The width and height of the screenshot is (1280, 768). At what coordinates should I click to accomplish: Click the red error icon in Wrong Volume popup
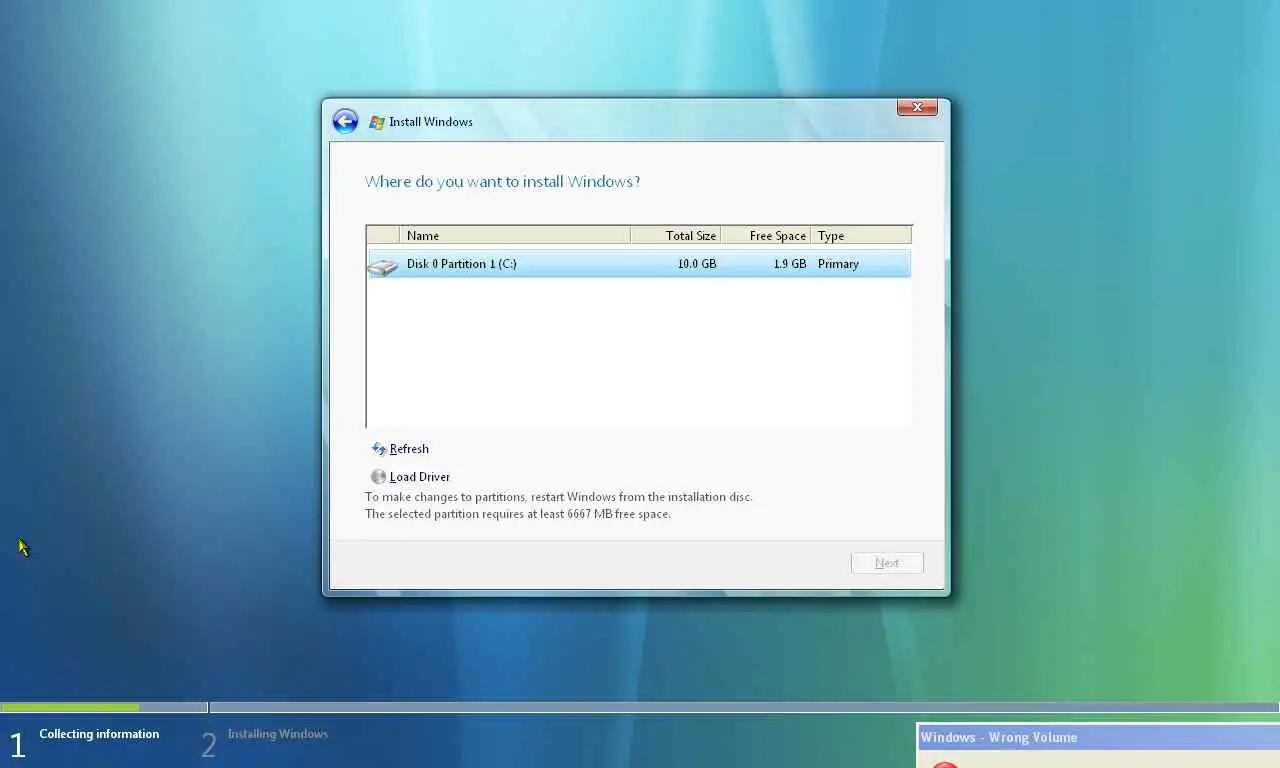(x=945, y=765)
